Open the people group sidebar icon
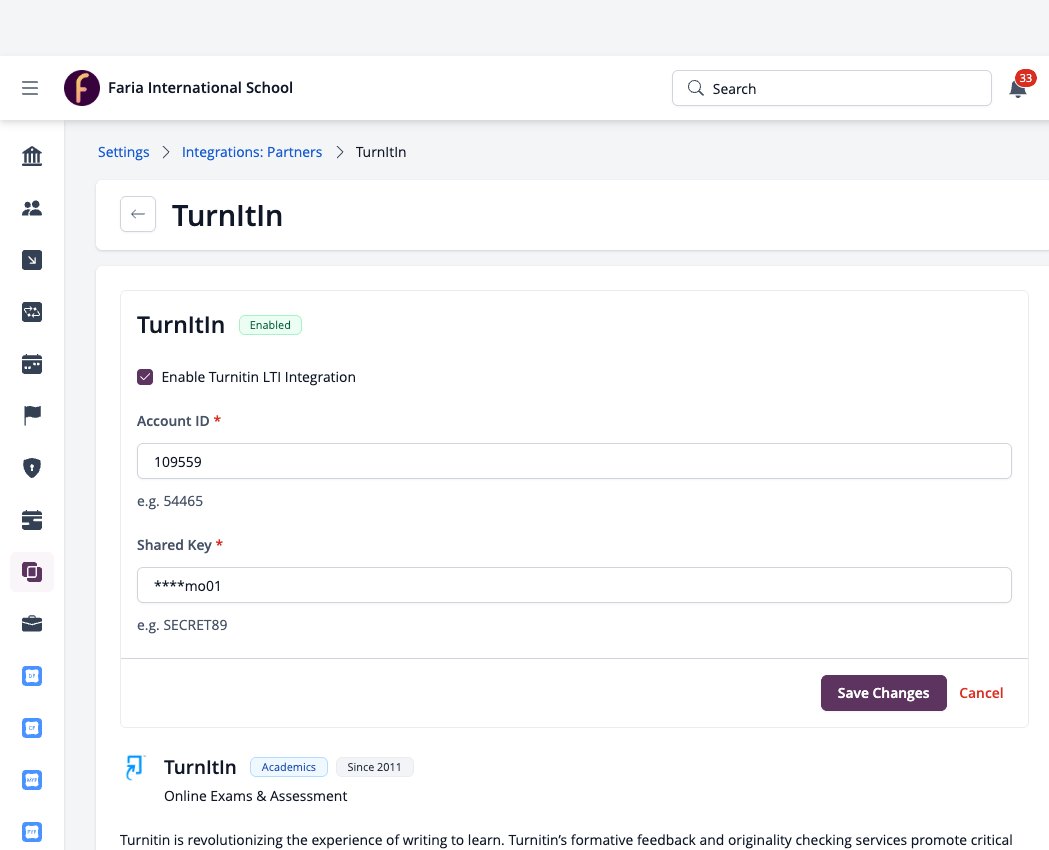 point(32,208)
